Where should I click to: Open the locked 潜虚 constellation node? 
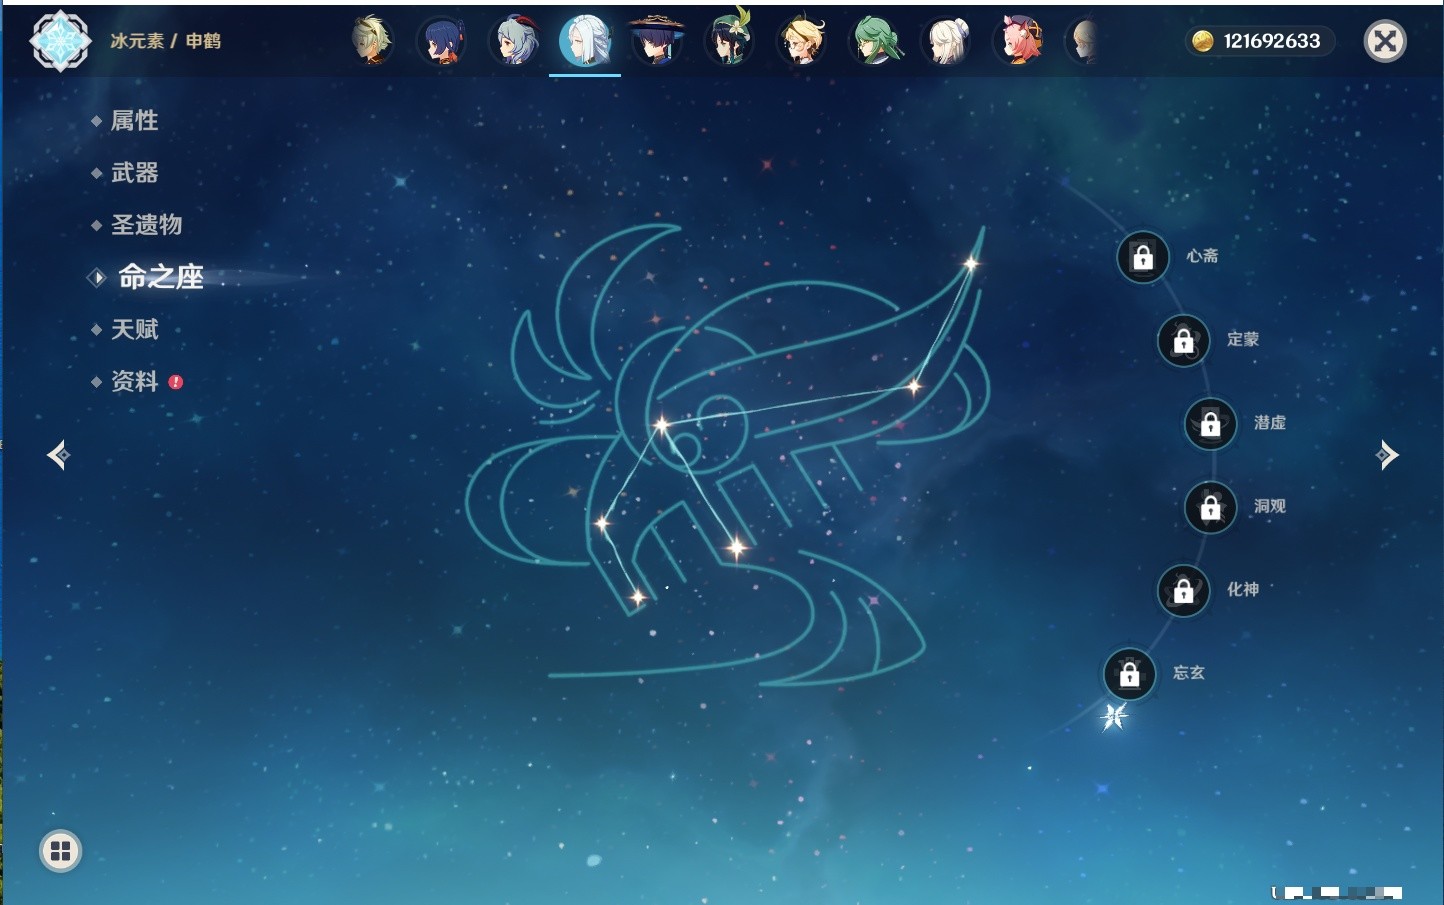1210,424
